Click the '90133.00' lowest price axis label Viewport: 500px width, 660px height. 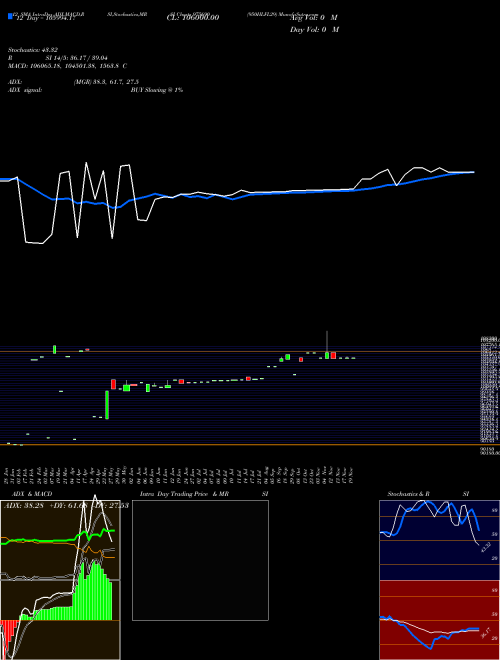pos(490,453)
